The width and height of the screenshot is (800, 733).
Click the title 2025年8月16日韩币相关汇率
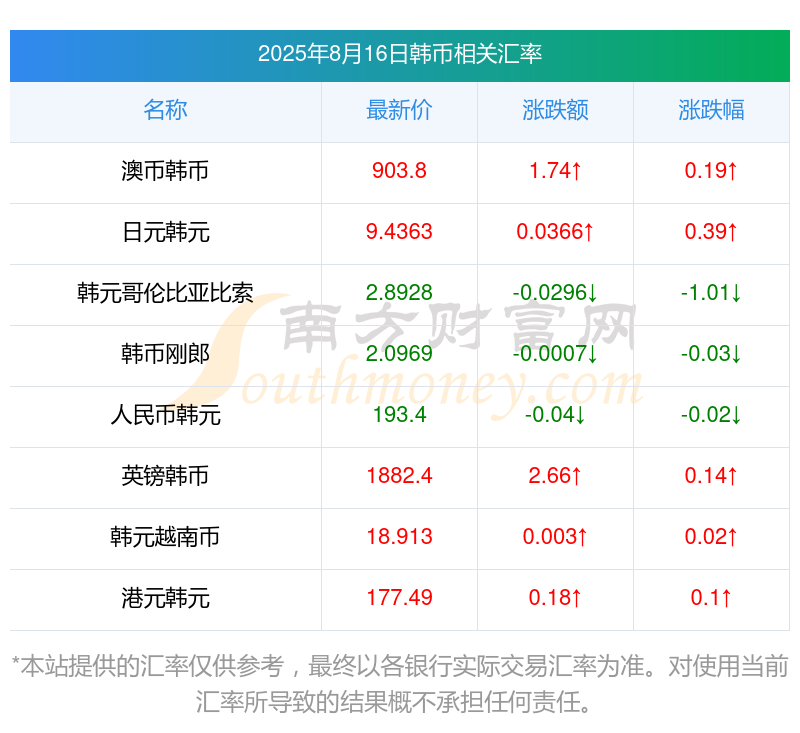point(399,54)
